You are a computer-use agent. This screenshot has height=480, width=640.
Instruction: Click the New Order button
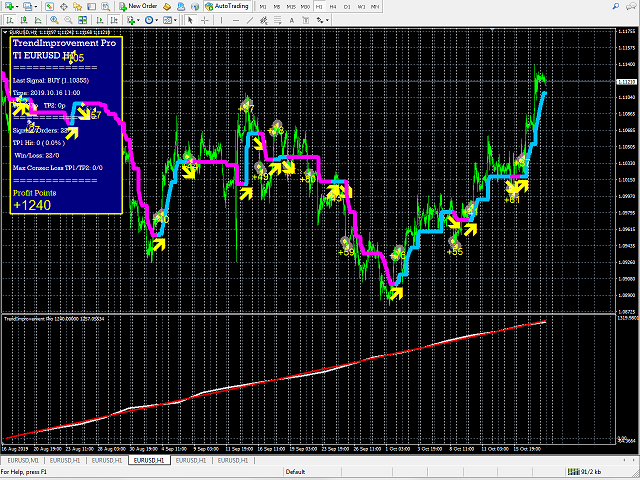coord(138,6)
